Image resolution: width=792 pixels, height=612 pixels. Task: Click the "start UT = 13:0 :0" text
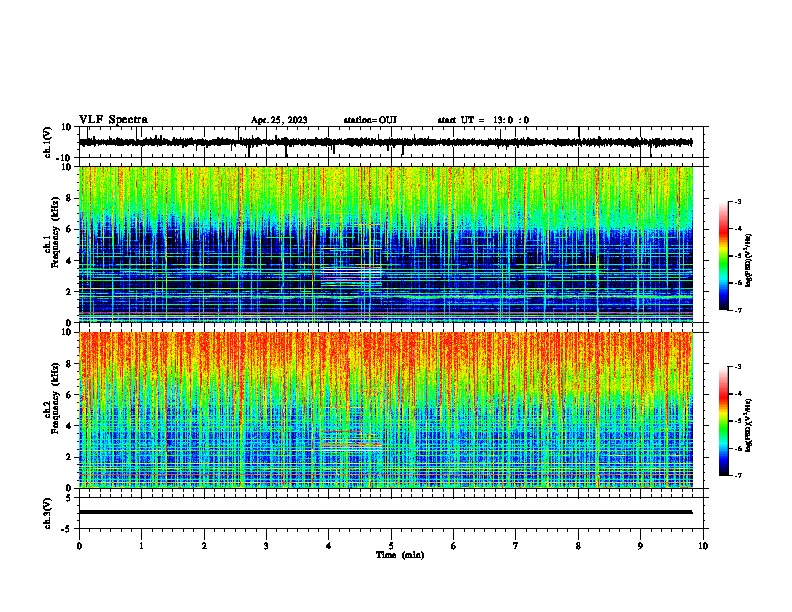[x=483, y=120]
